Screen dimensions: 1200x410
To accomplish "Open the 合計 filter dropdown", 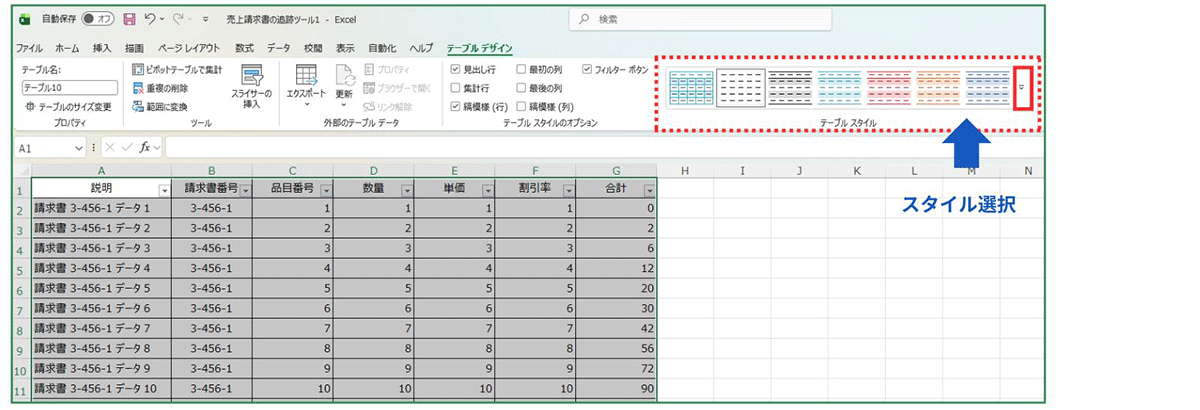I will [649, 190].
